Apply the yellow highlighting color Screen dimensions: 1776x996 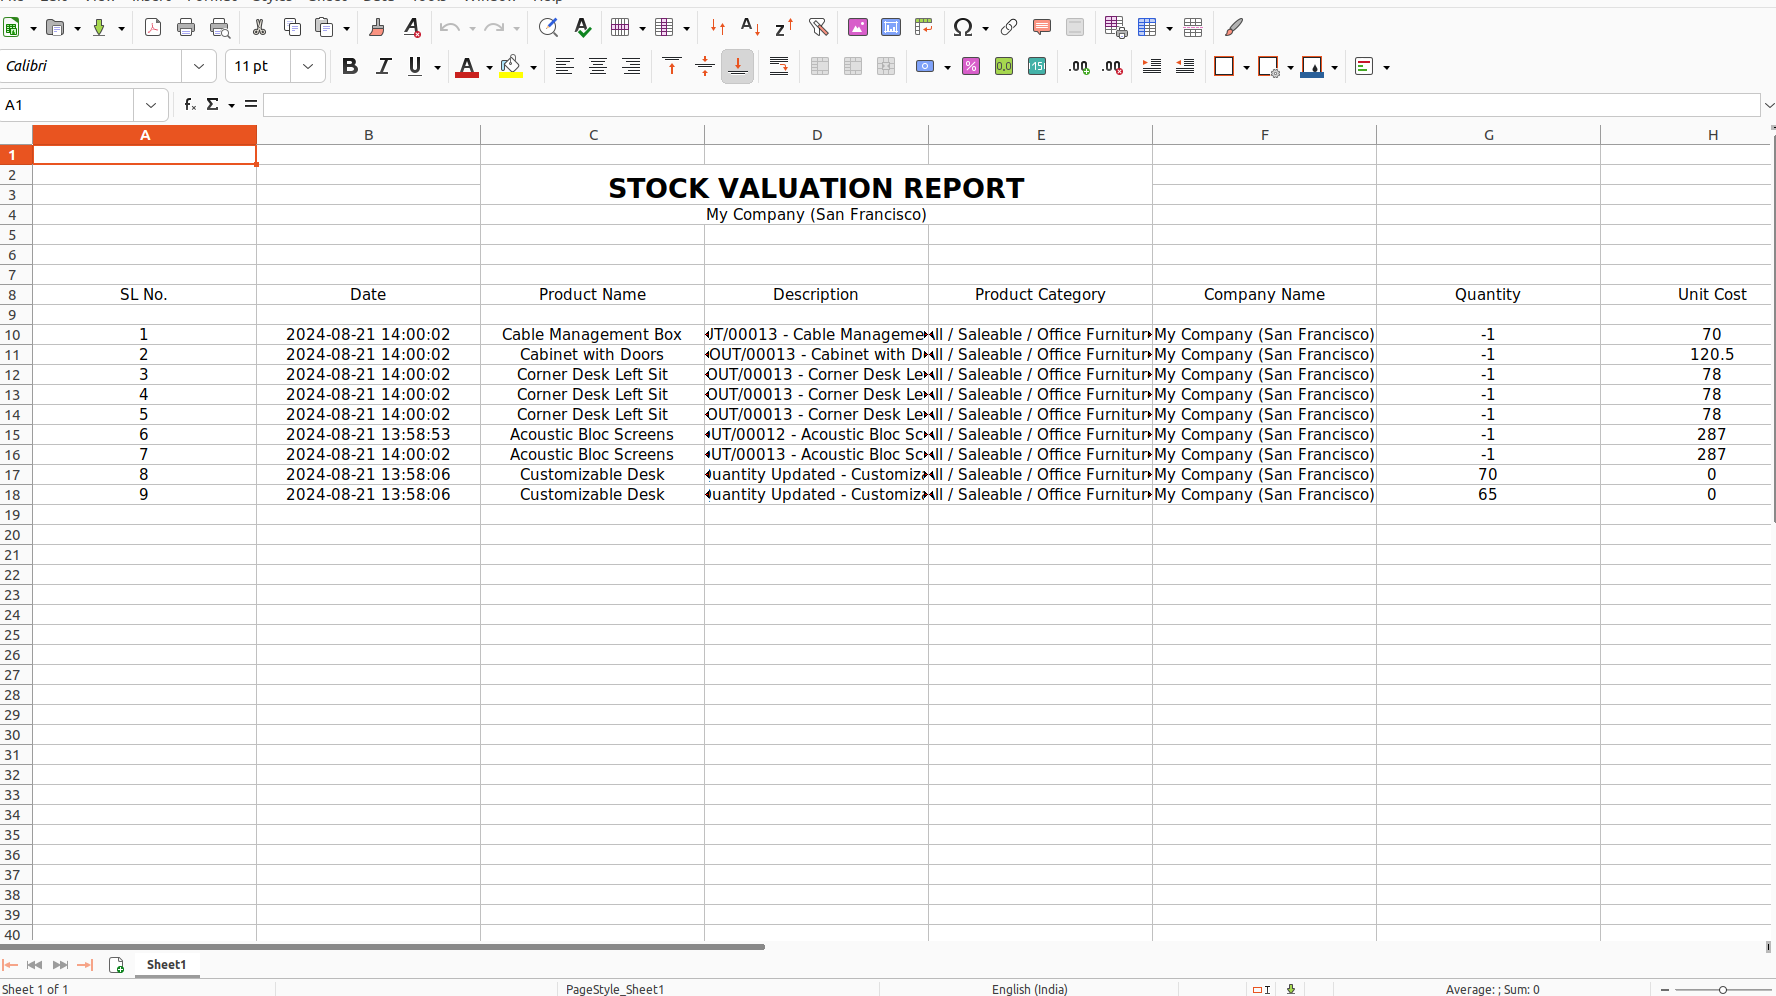click(x=511, y=66)
